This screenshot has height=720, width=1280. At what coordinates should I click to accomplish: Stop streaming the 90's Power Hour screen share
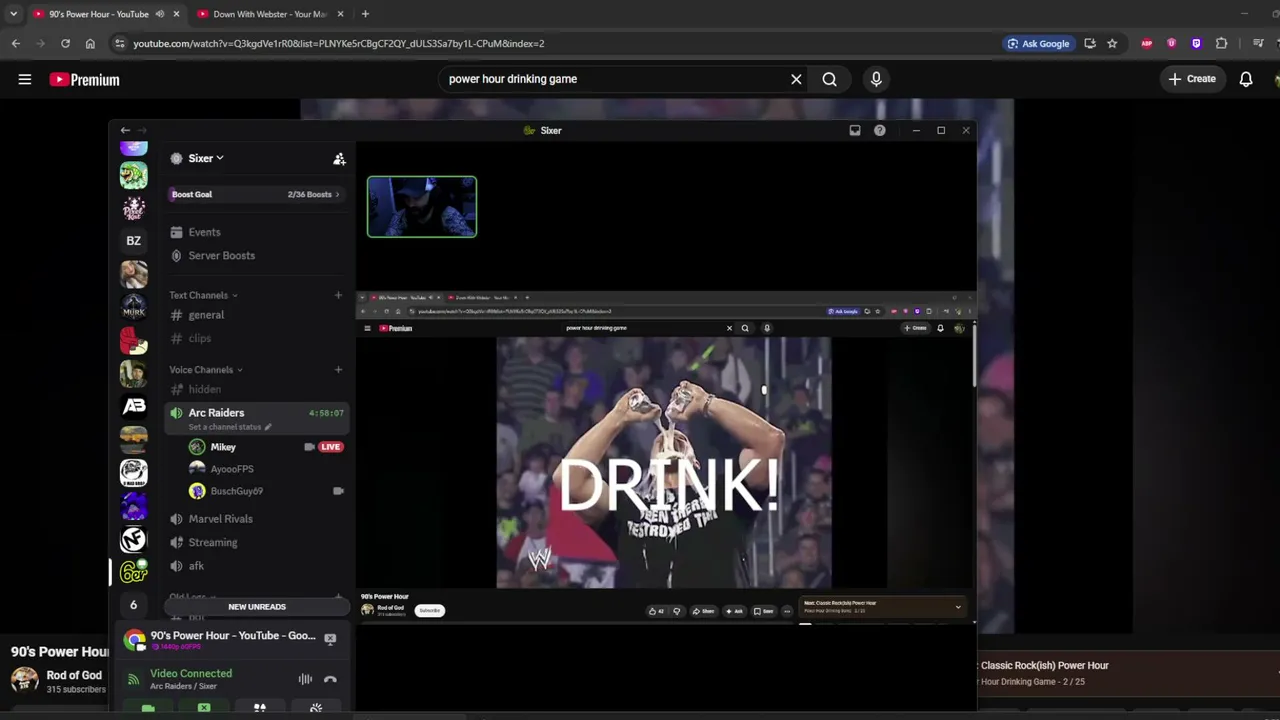click(330, 638)
